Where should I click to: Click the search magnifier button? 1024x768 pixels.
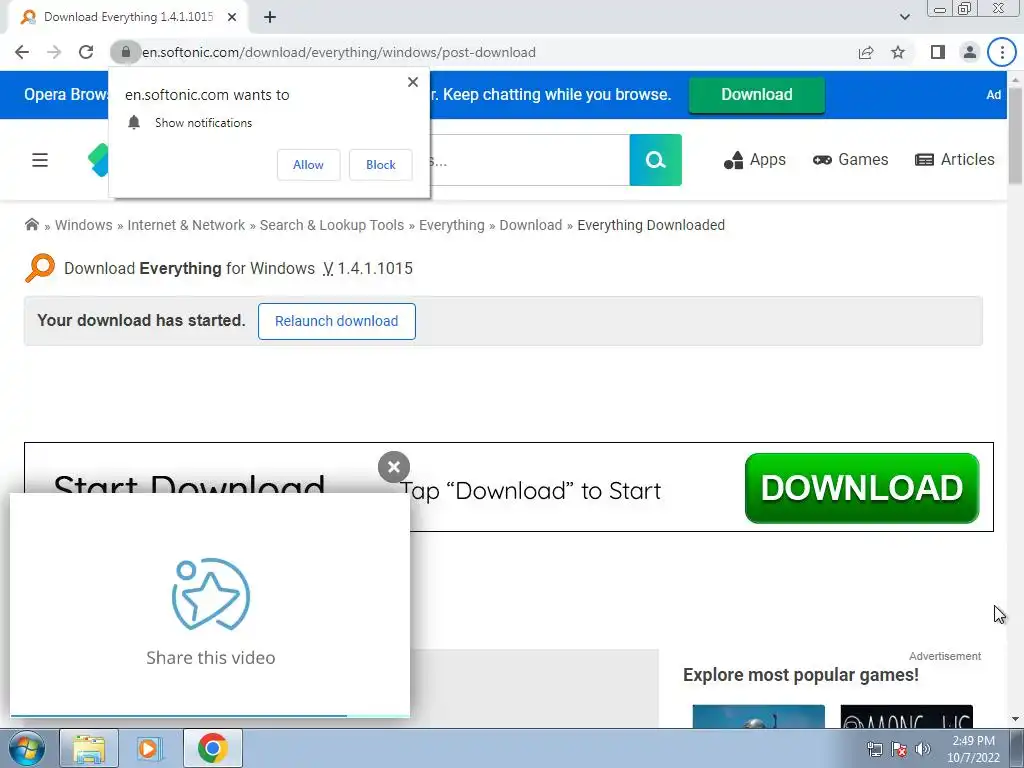point(656,160)
